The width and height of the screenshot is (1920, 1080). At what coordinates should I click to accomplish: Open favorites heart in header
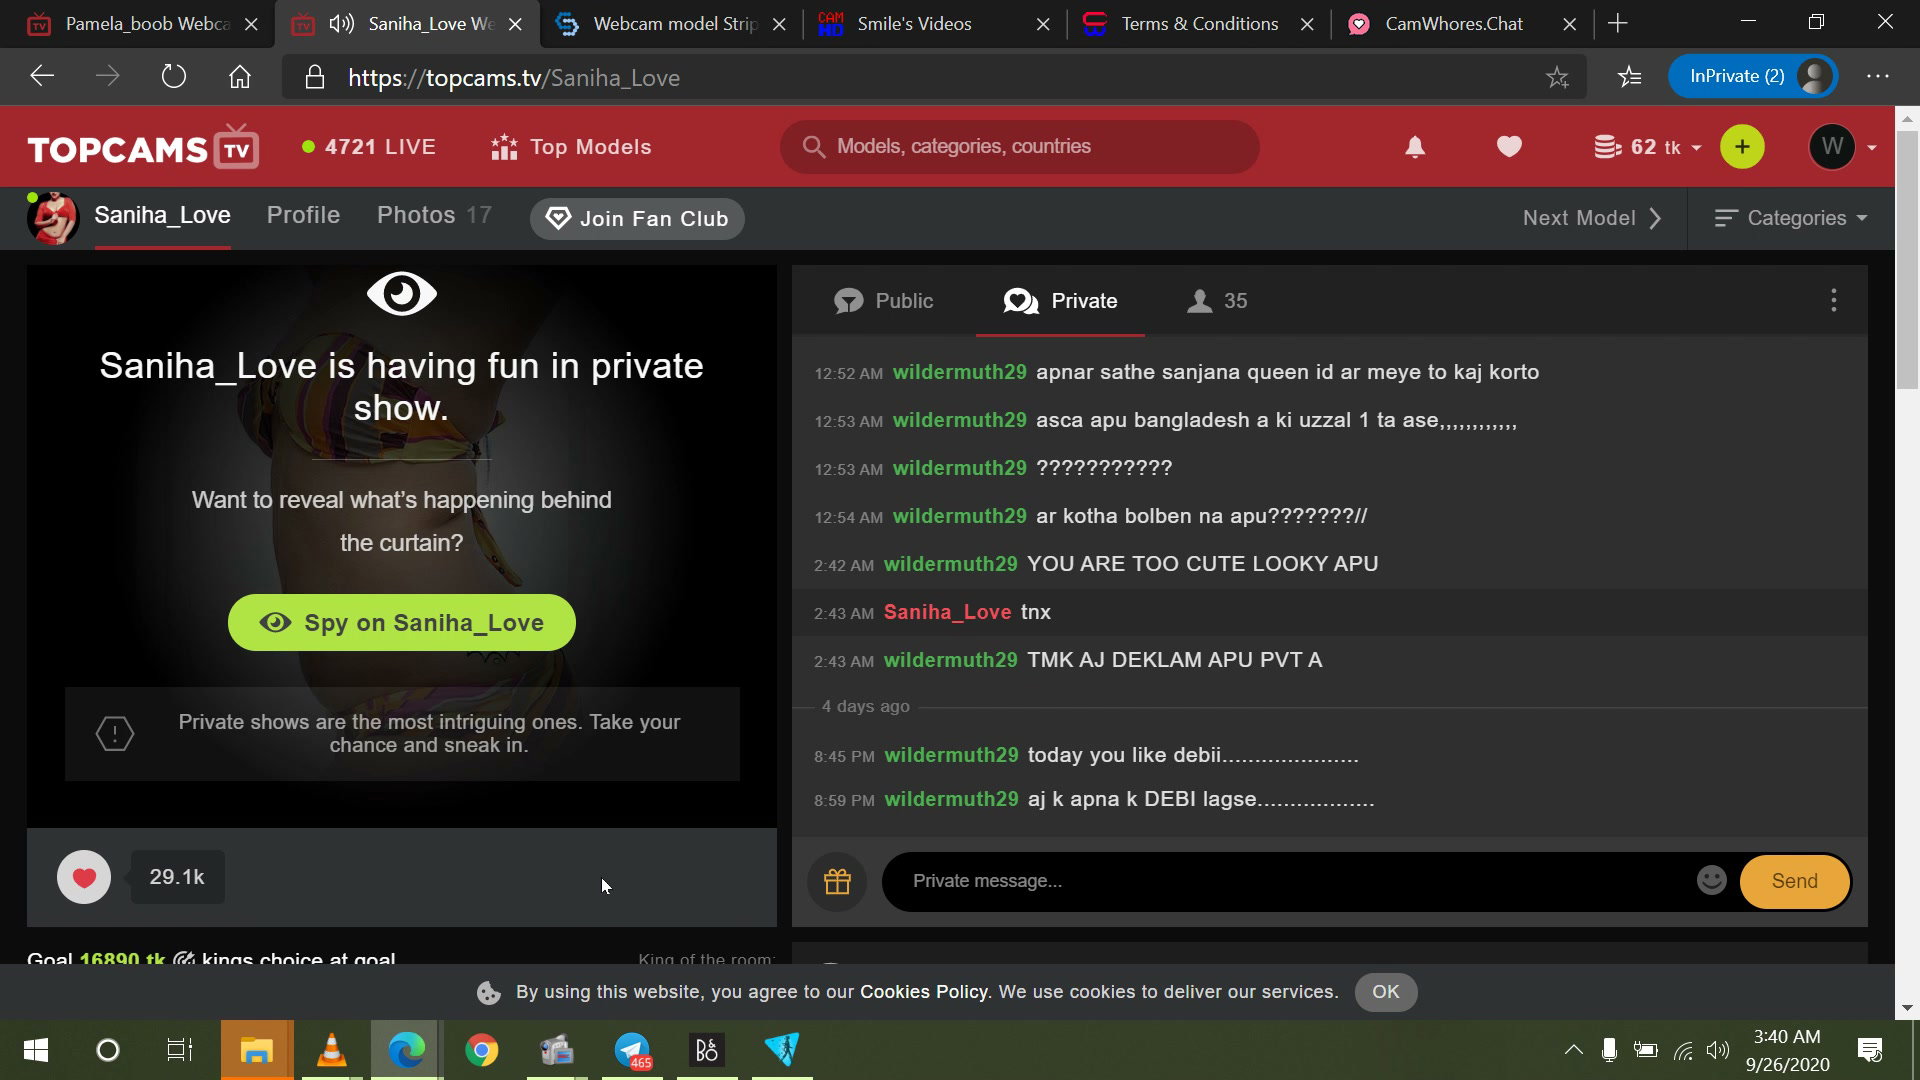click(1509, 147)
